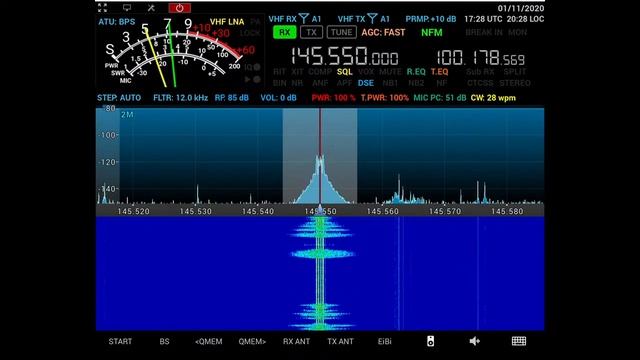Change the AGC: FAST setting
The height and width of the screenshot is (360, 640).
383,32
